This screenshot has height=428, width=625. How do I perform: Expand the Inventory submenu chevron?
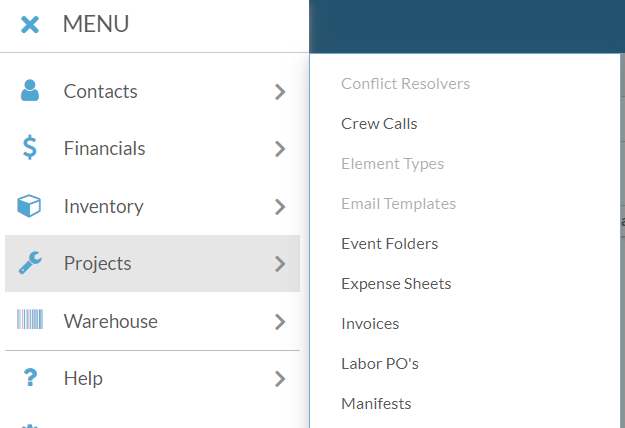coord(280,207)
